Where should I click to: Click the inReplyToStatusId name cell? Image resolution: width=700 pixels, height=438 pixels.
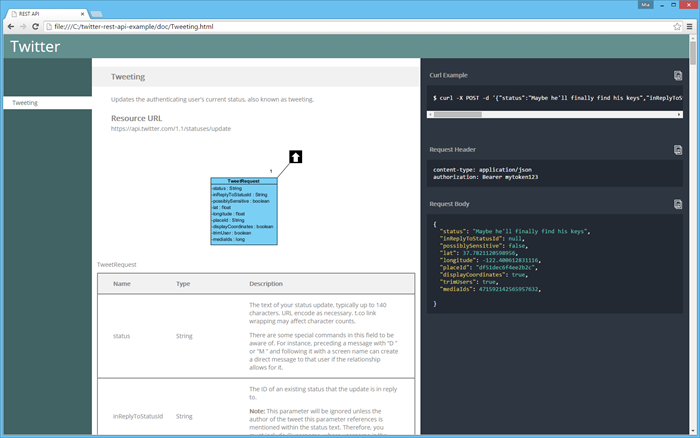138,416
